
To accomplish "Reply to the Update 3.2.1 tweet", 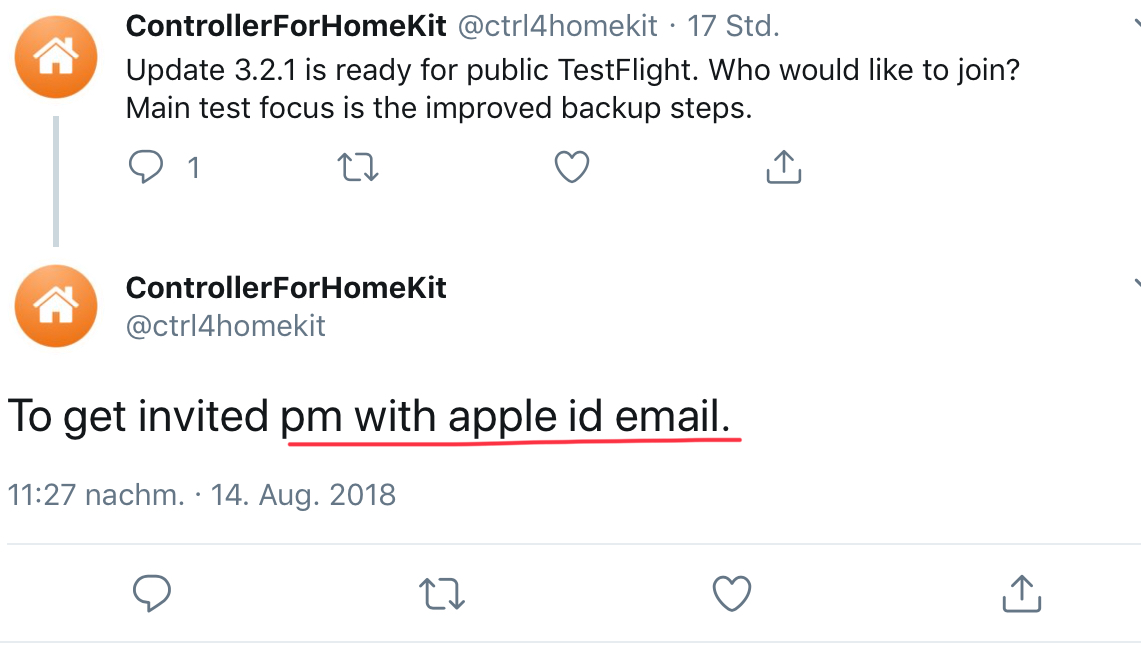I will 147,167.
